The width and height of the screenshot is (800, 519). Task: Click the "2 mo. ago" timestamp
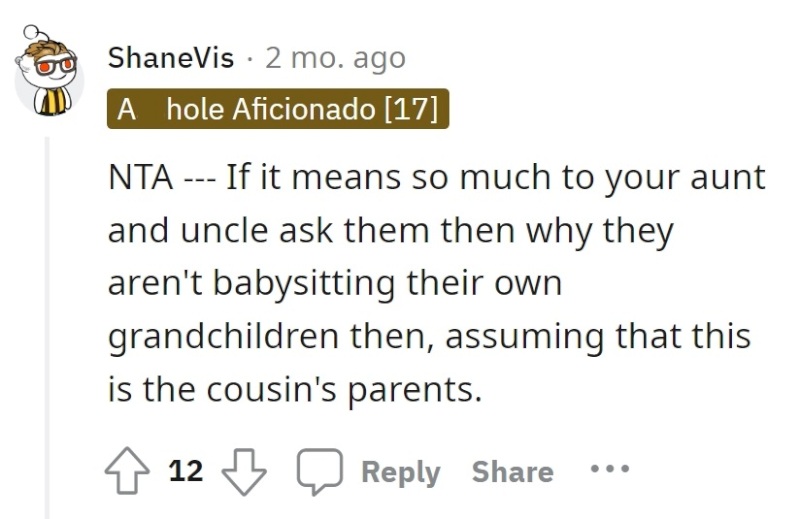(x=335, y=58)
